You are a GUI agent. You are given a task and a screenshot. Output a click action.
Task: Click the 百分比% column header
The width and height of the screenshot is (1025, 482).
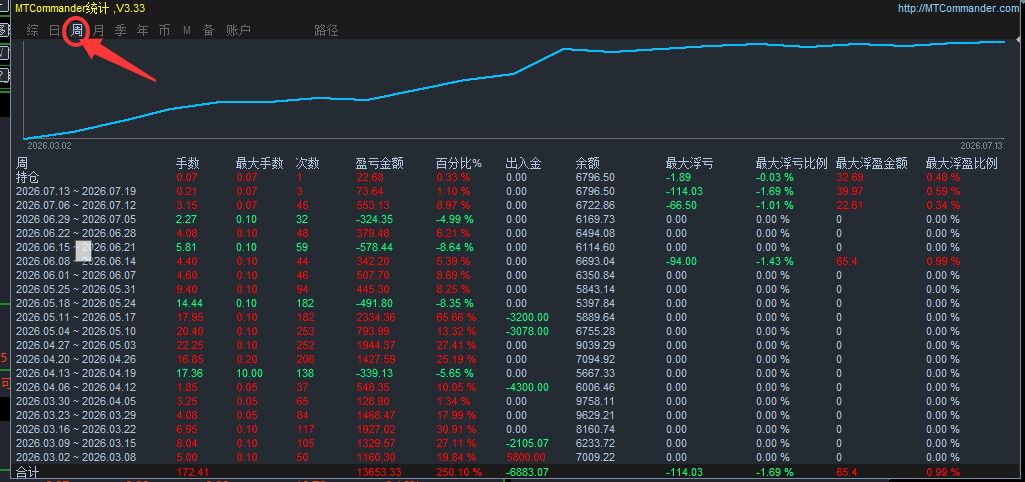(x=459, y=164)
